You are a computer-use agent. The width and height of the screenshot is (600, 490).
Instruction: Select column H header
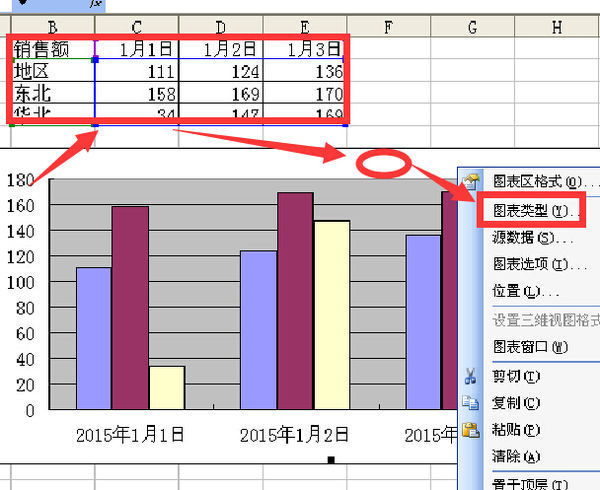[557, 26]
